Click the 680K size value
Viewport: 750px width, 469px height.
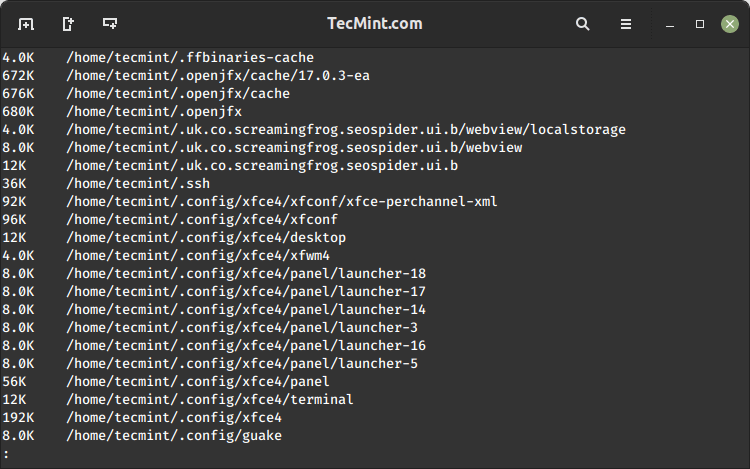coord(18,111)
